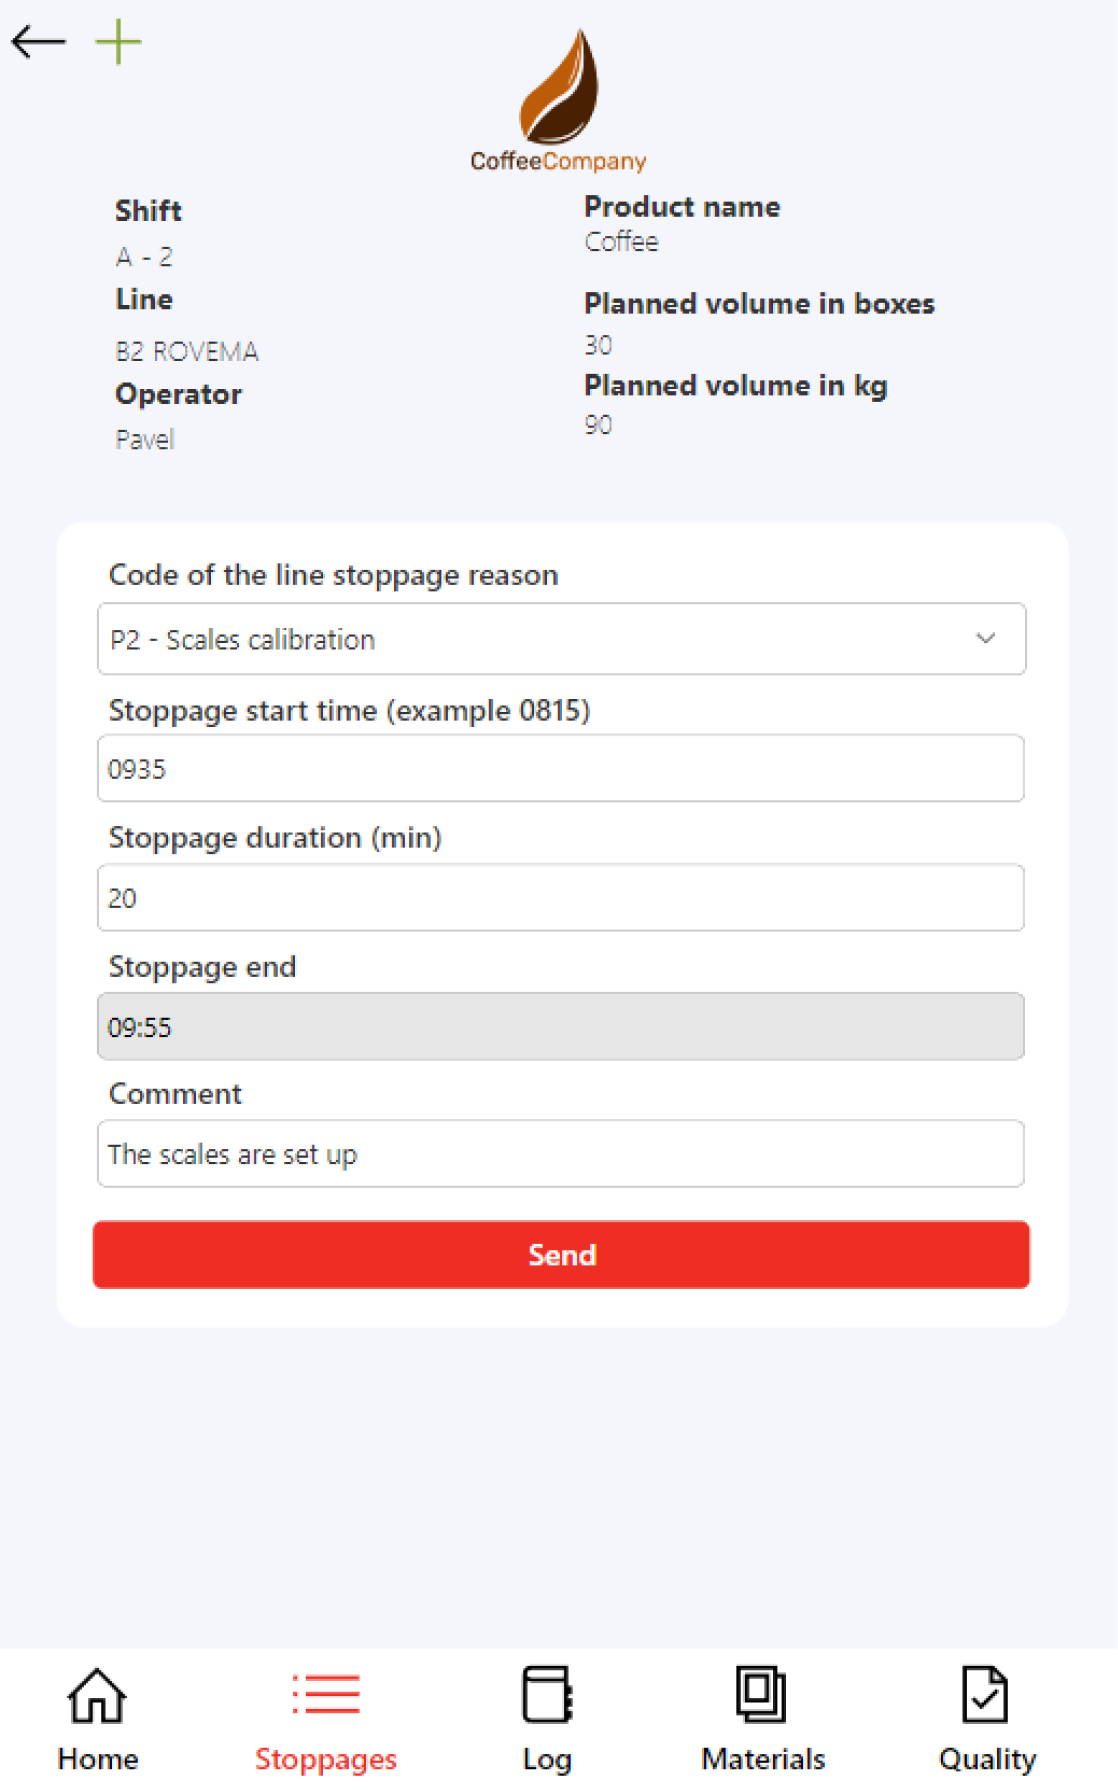Navigate back using the back arrow

[x=36, y=42]
